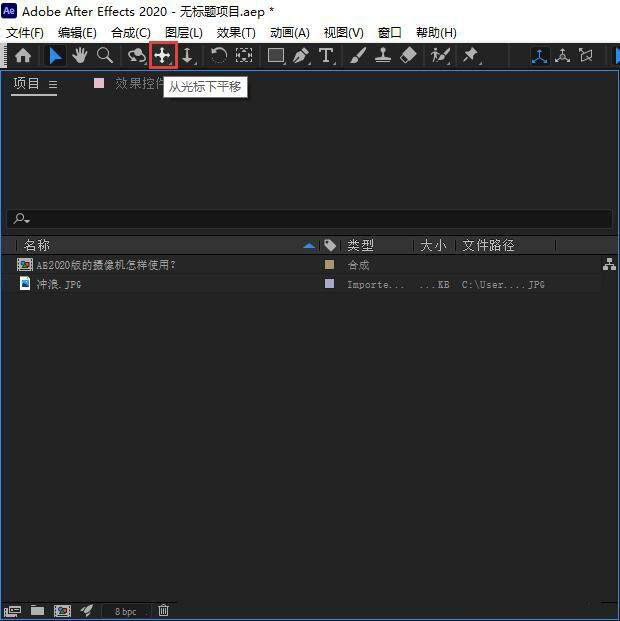The width and height of the screenshot is (620, 621).
Task: Click the 'Importe...' type cell of 冲浪.JPG
Action: (376, 284)
